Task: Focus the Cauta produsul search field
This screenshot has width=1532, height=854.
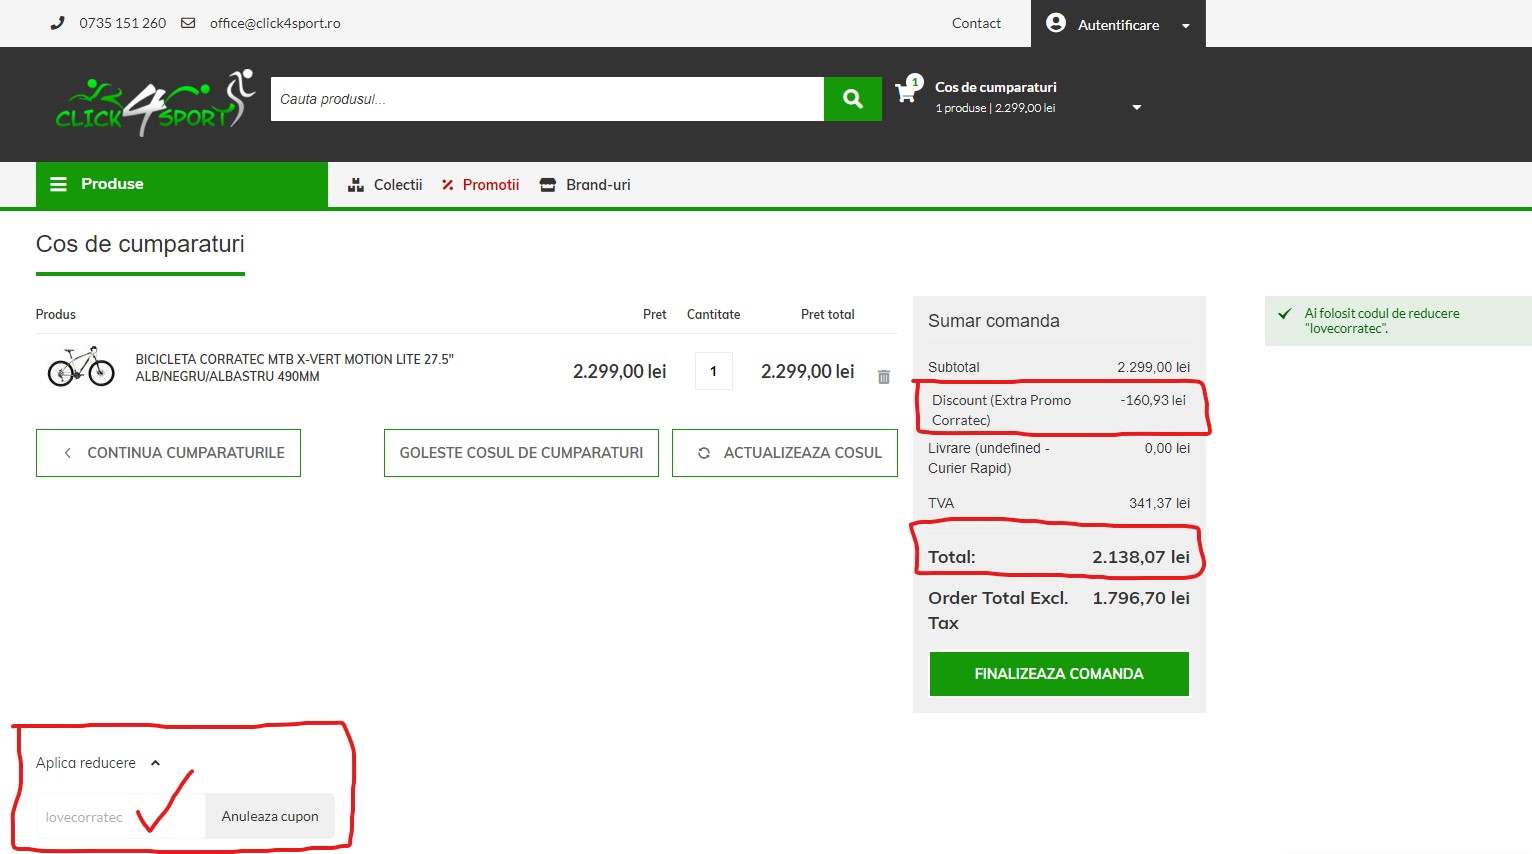Action: [x=547, y=99]
